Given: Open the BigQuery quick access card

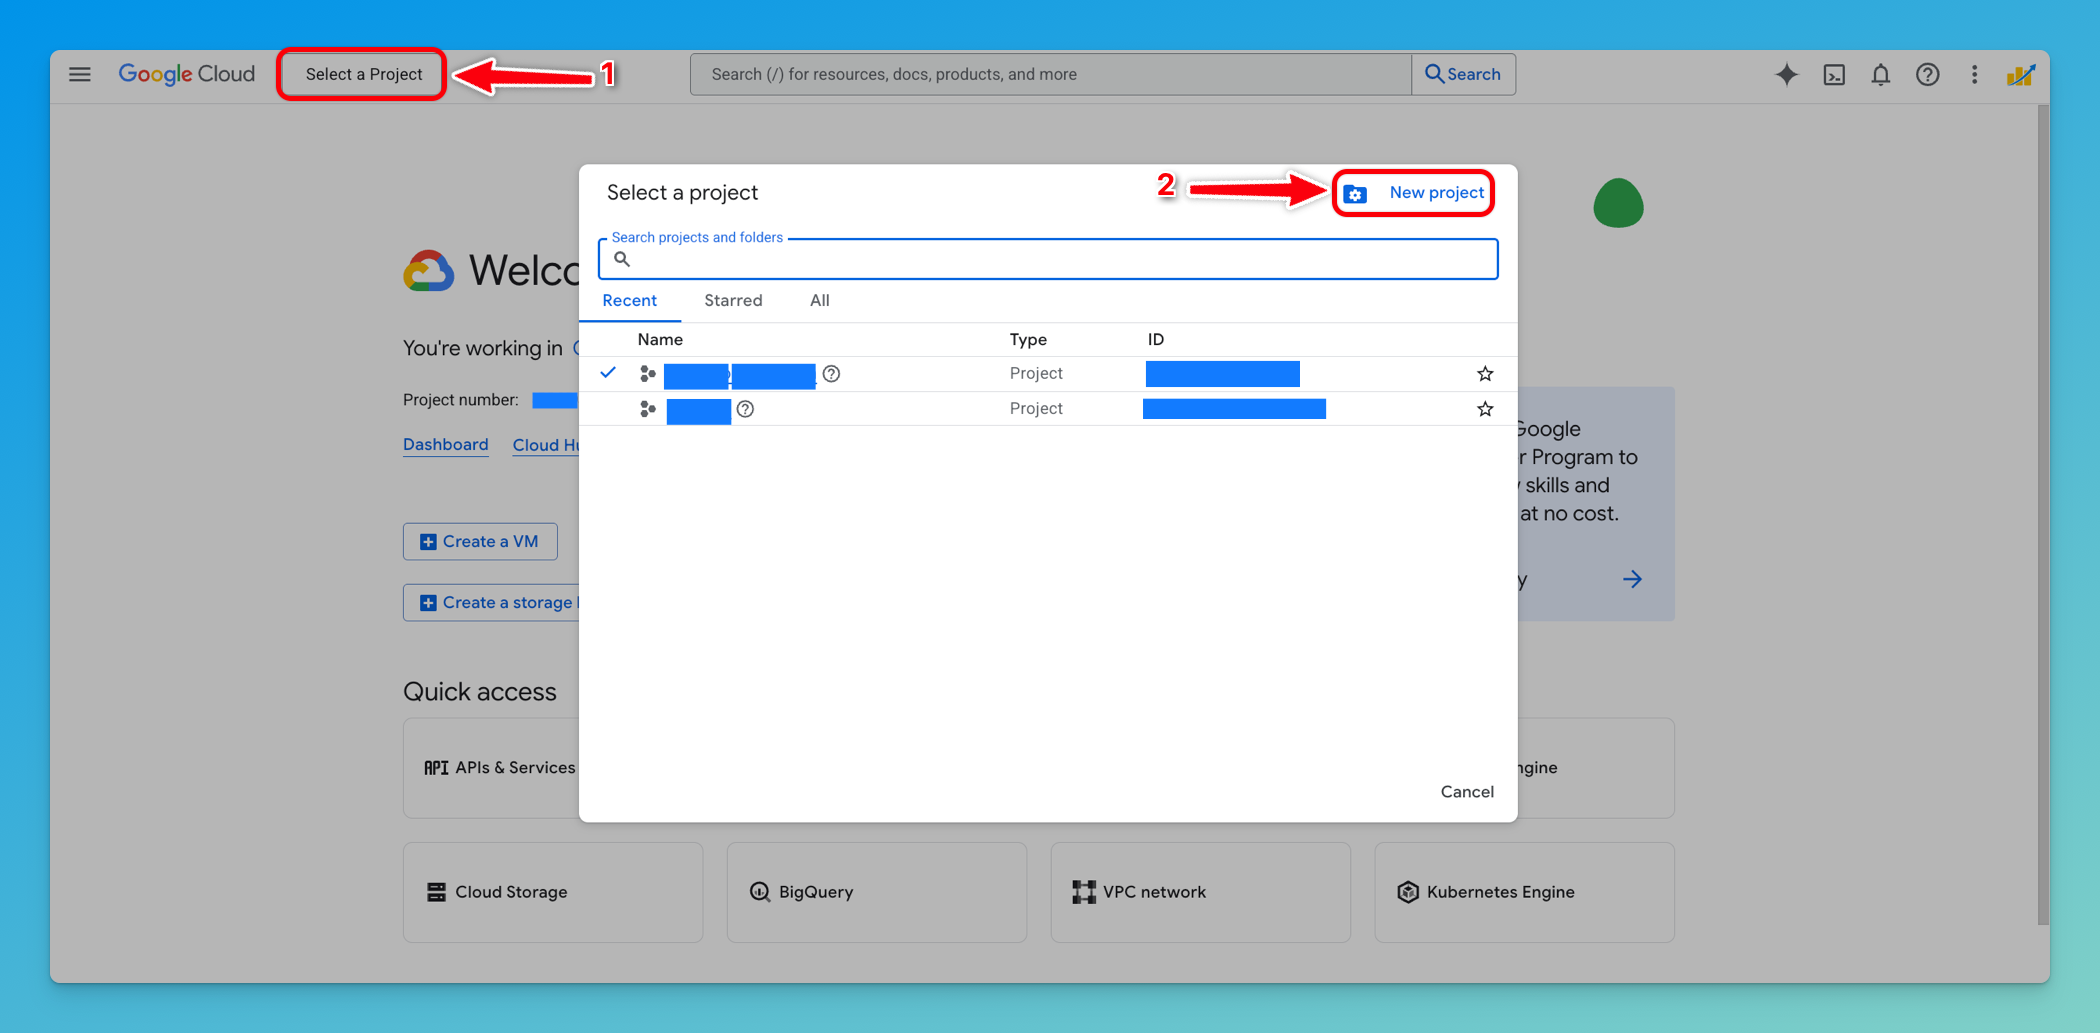Looking at the screenshot, I should pos(875,891).
